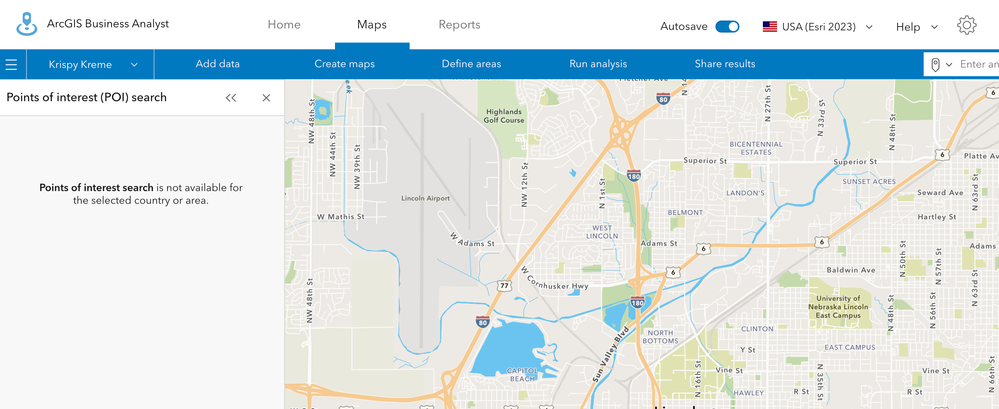This screenshot has height=409, width=999.
Task: Click the NORTH BOTTOMS neighborhood label
Action: click(x=661, y=337)
